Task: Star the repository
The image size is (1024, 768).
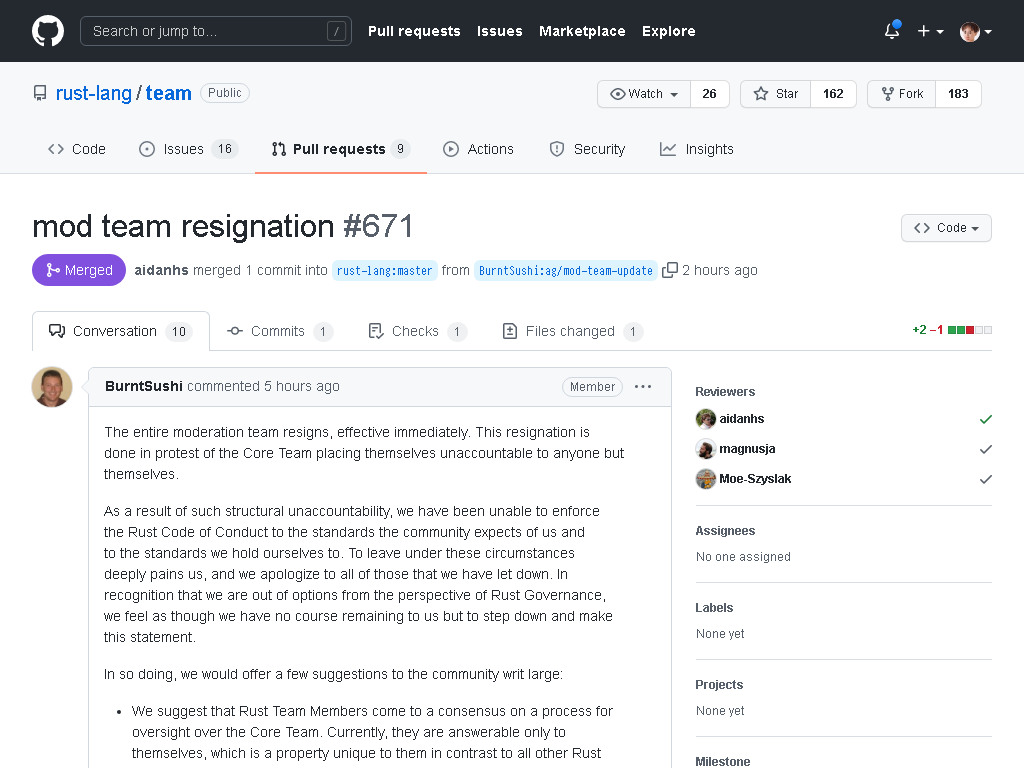Action: point(776,94)
